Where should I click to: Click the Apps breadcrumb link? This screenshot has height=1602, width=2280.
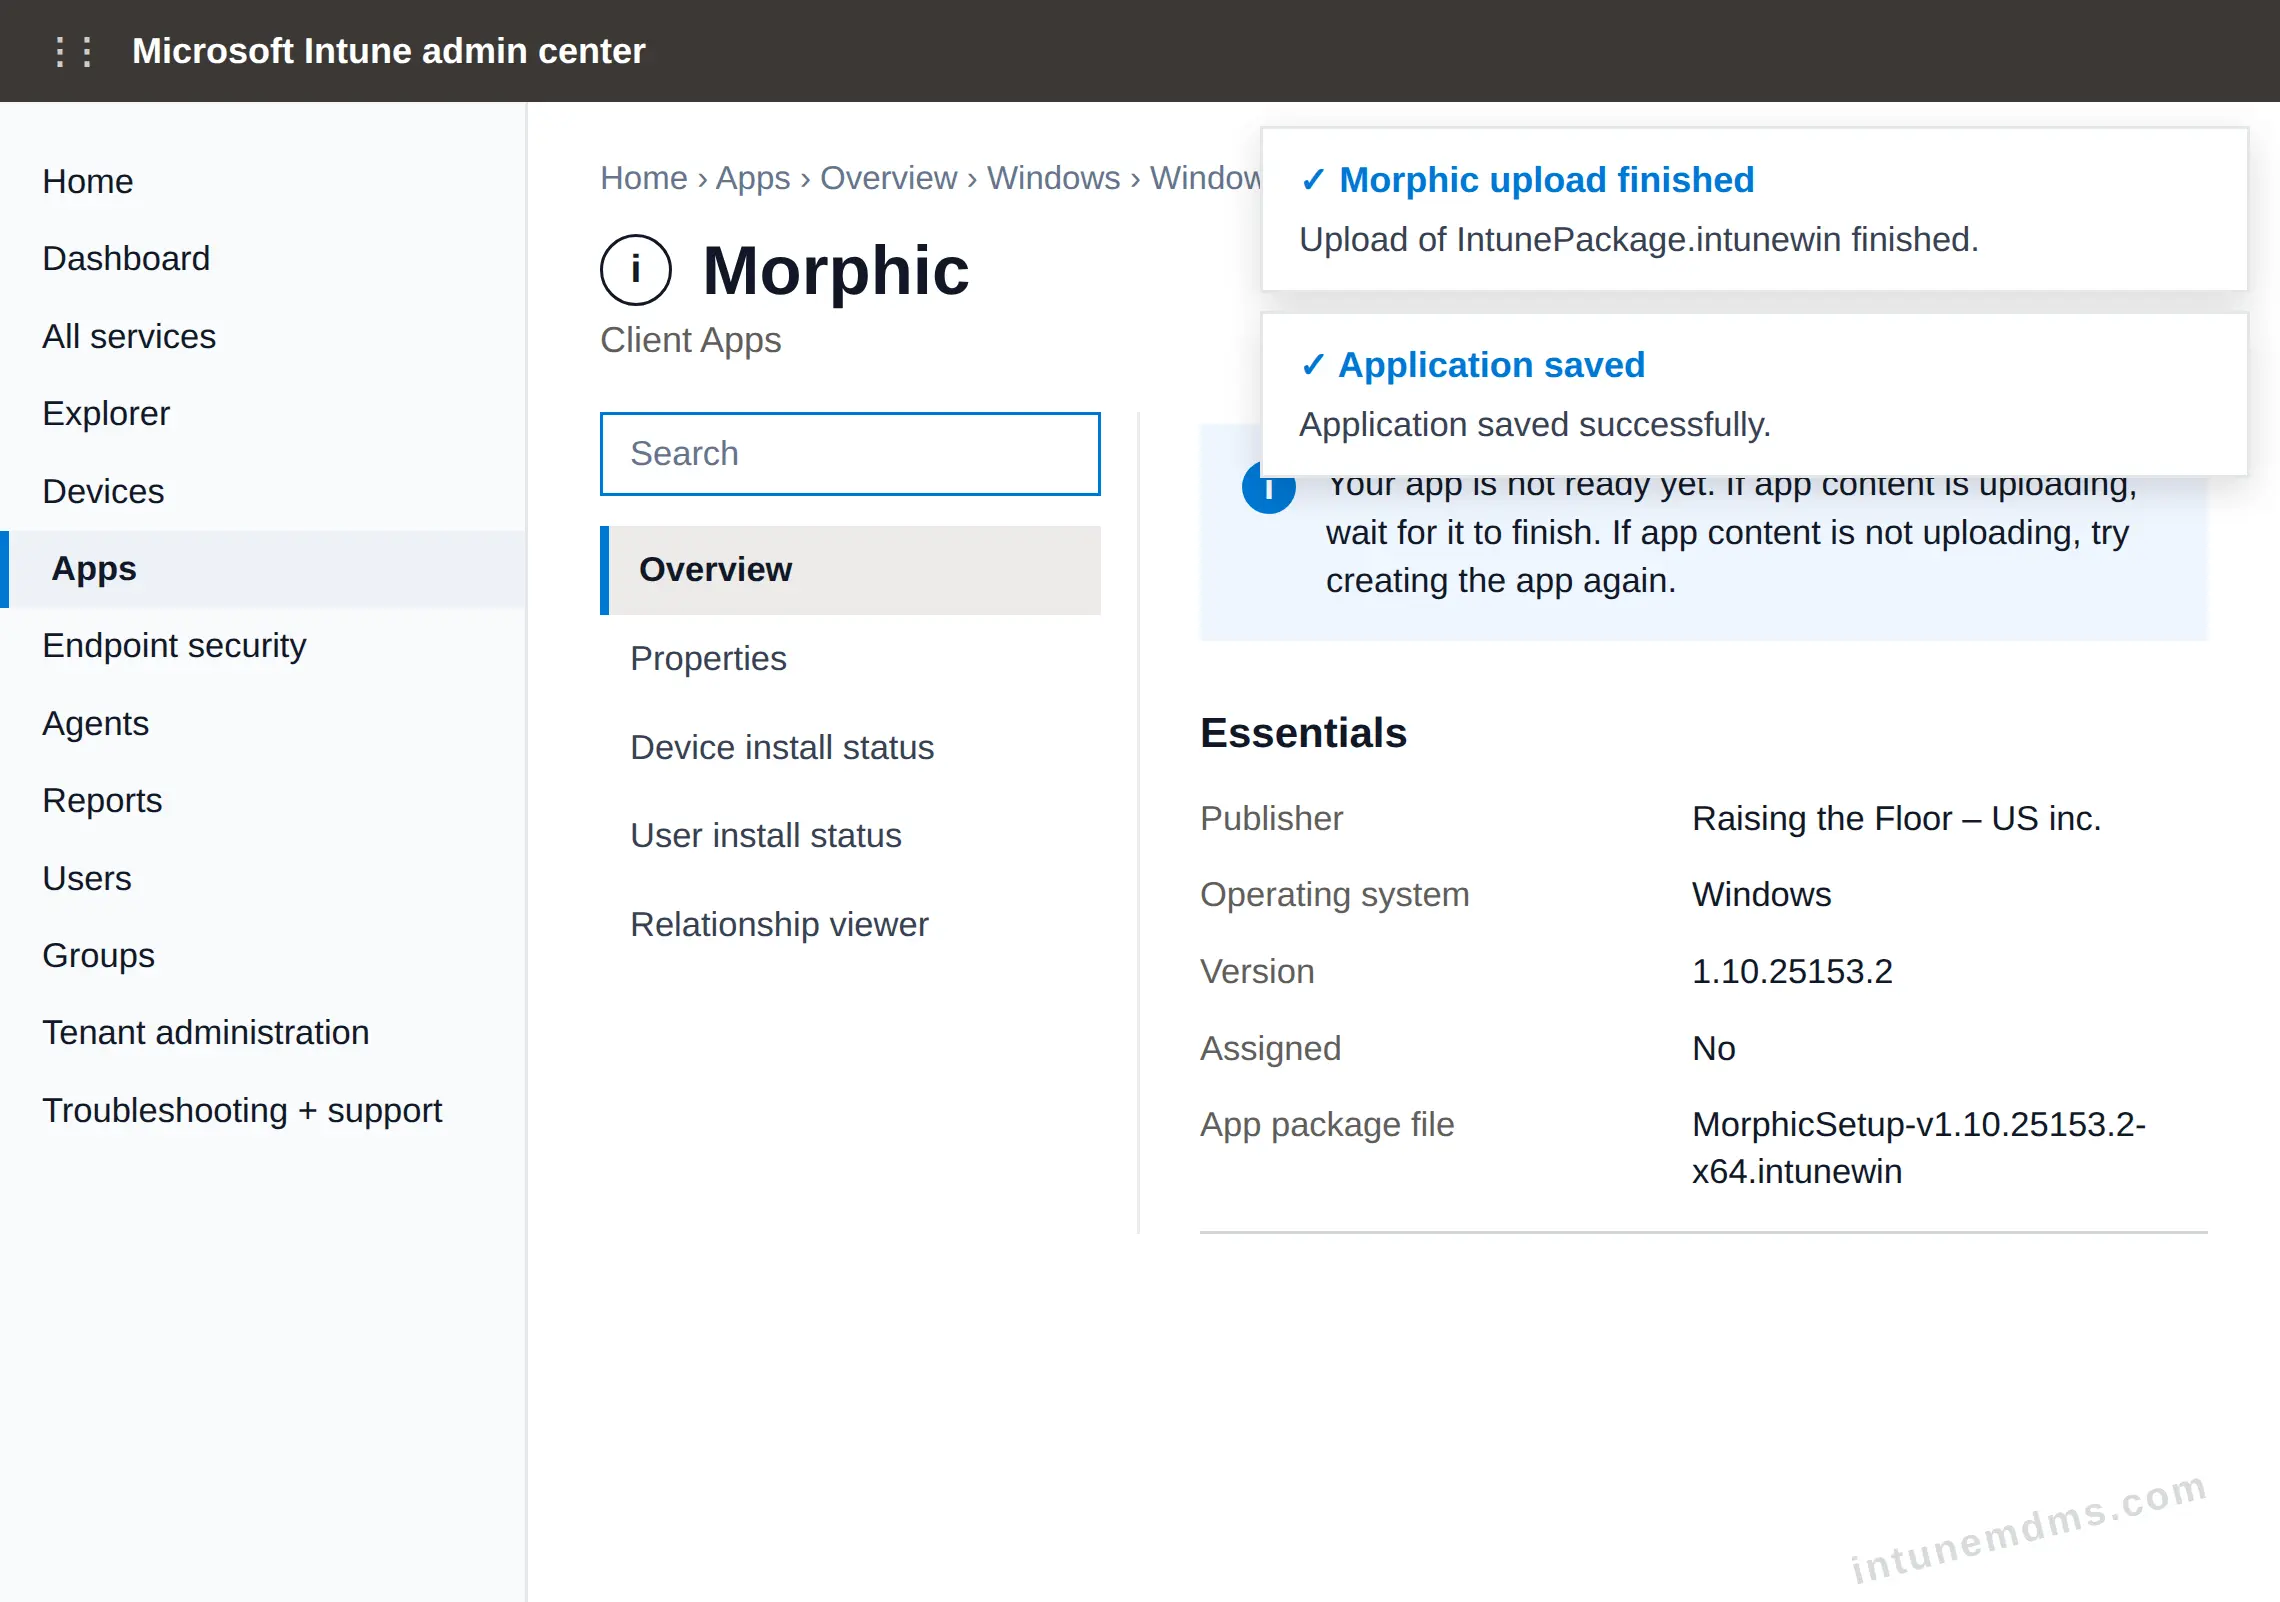(x=753, y=177)
